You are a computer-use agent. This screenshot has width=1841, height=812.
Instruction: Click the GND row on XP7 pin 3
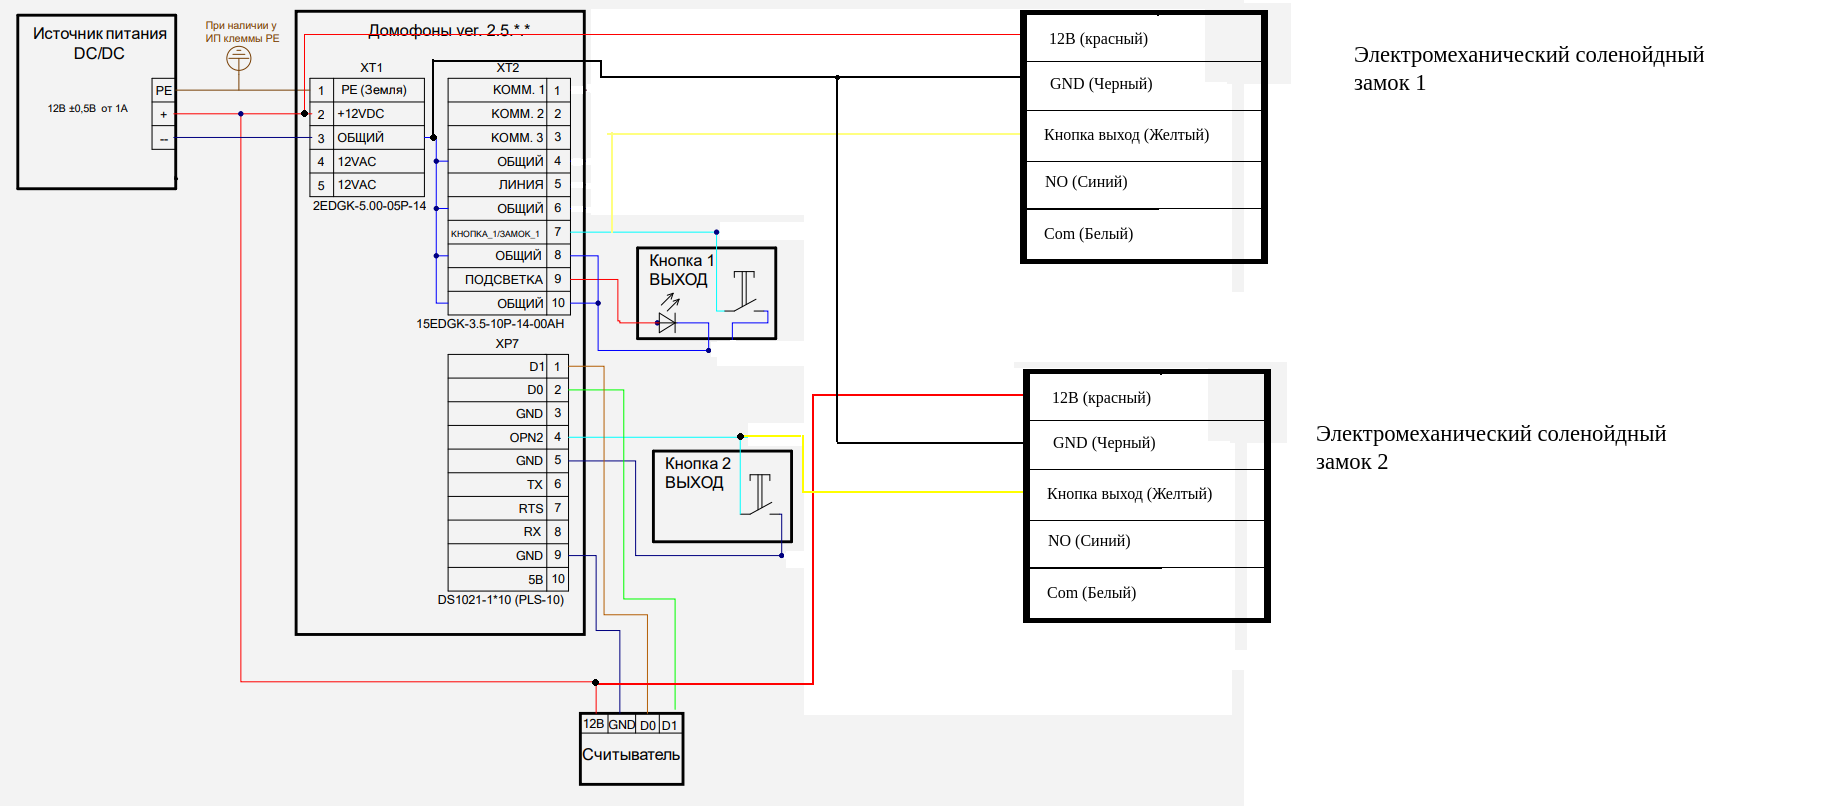508,414
